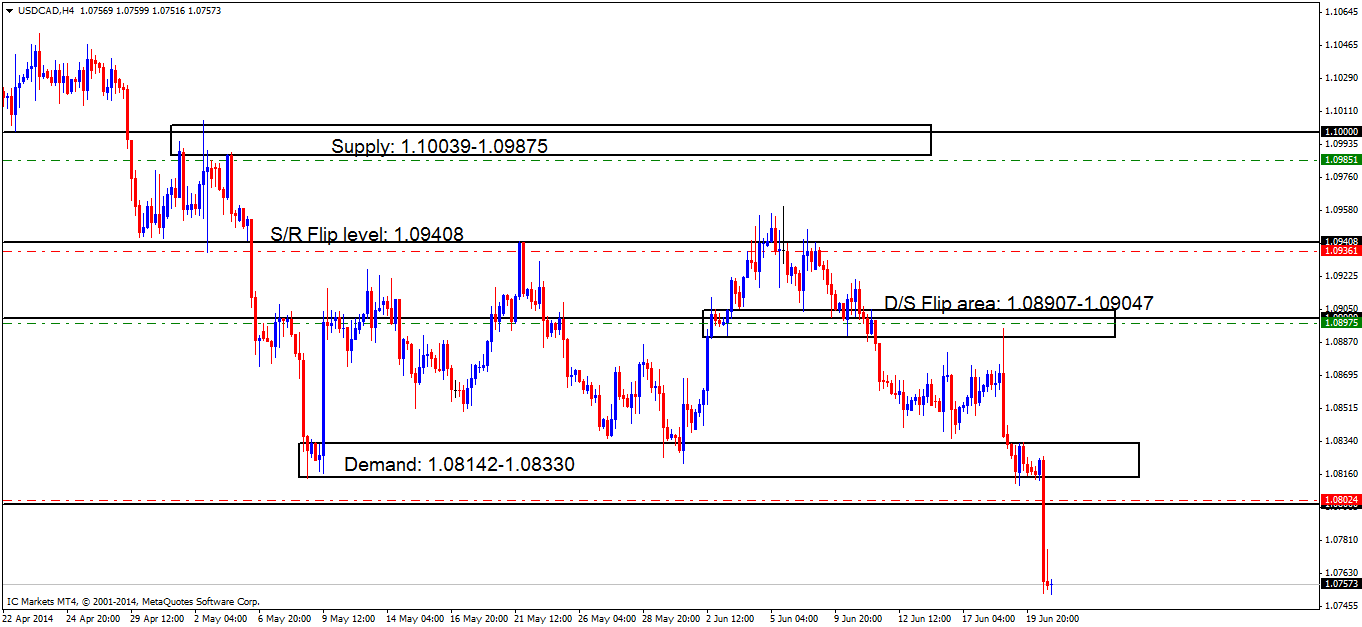This screenshot has width=1362, height=627.
Task: Click the current price tag 1.07573
Action: coord(1341,584)
